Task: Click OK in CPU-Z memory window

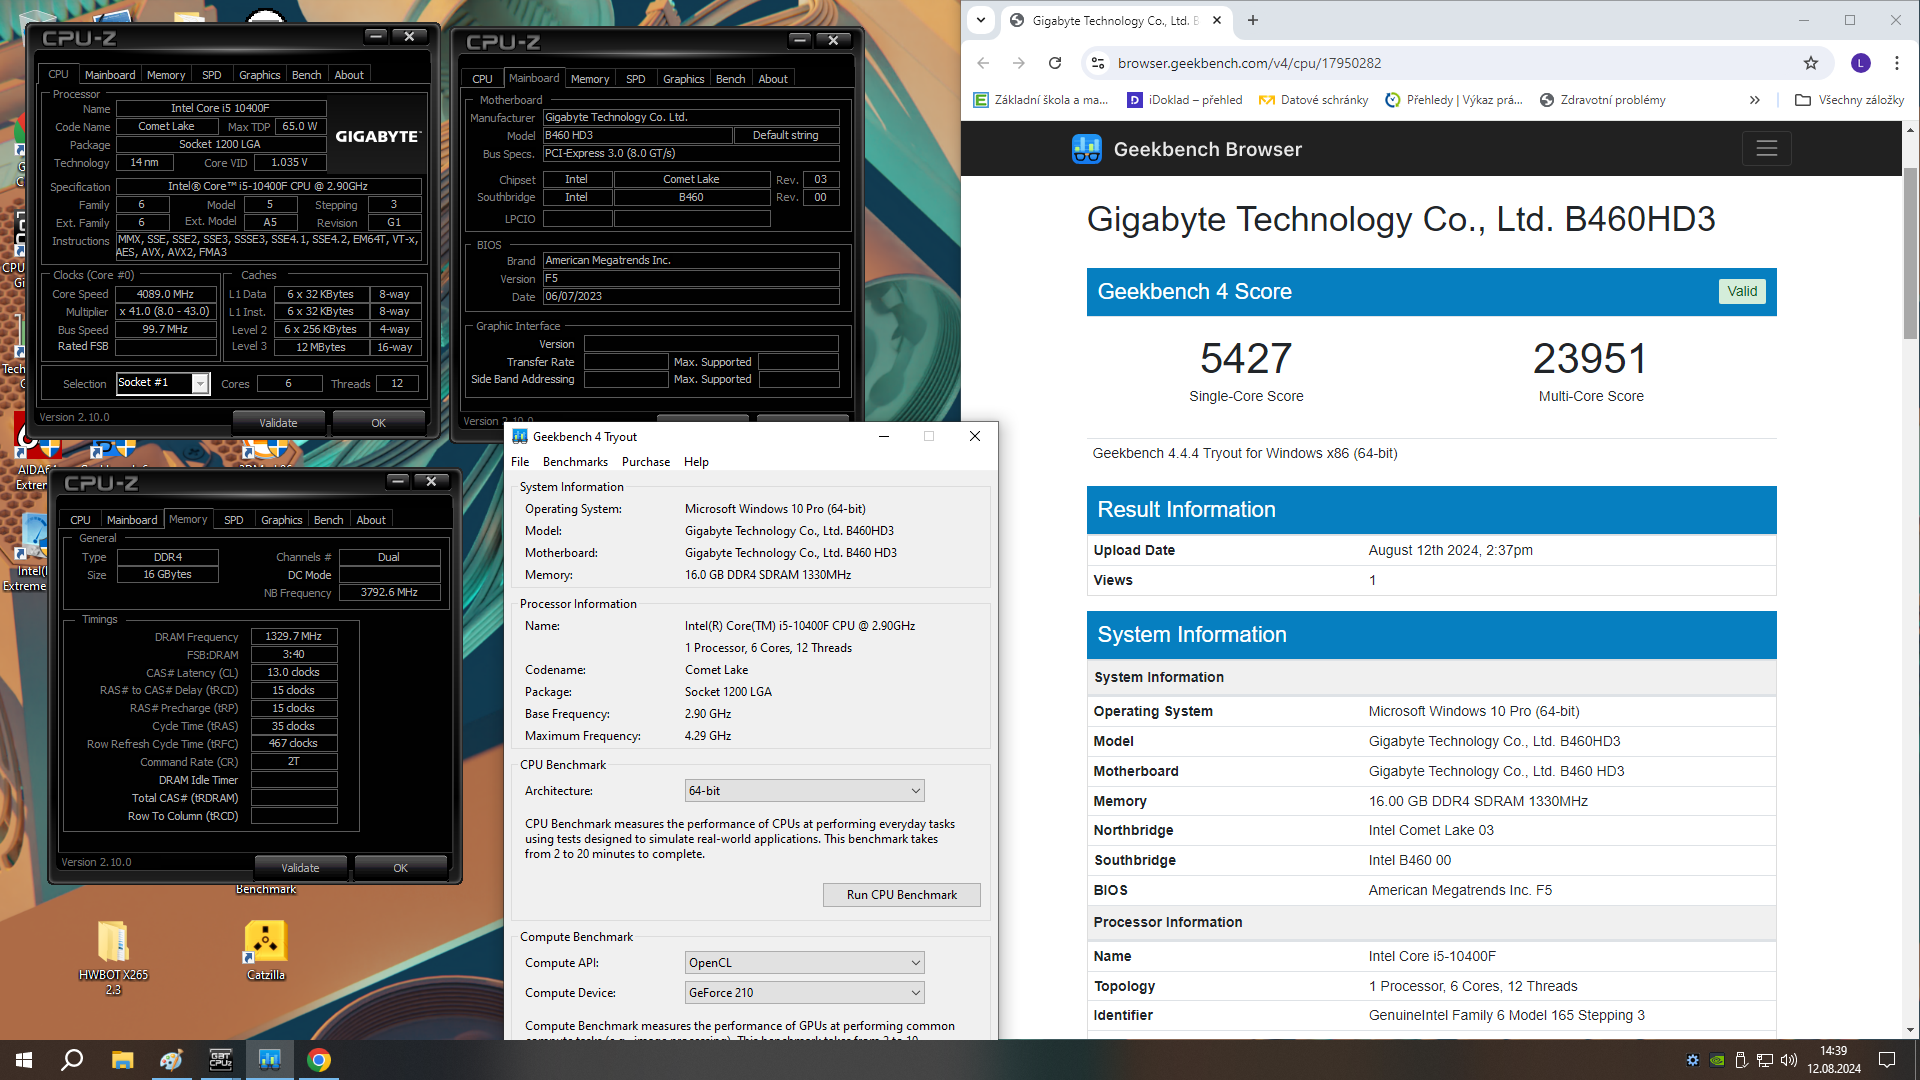Action: click(x=400, y=868)
